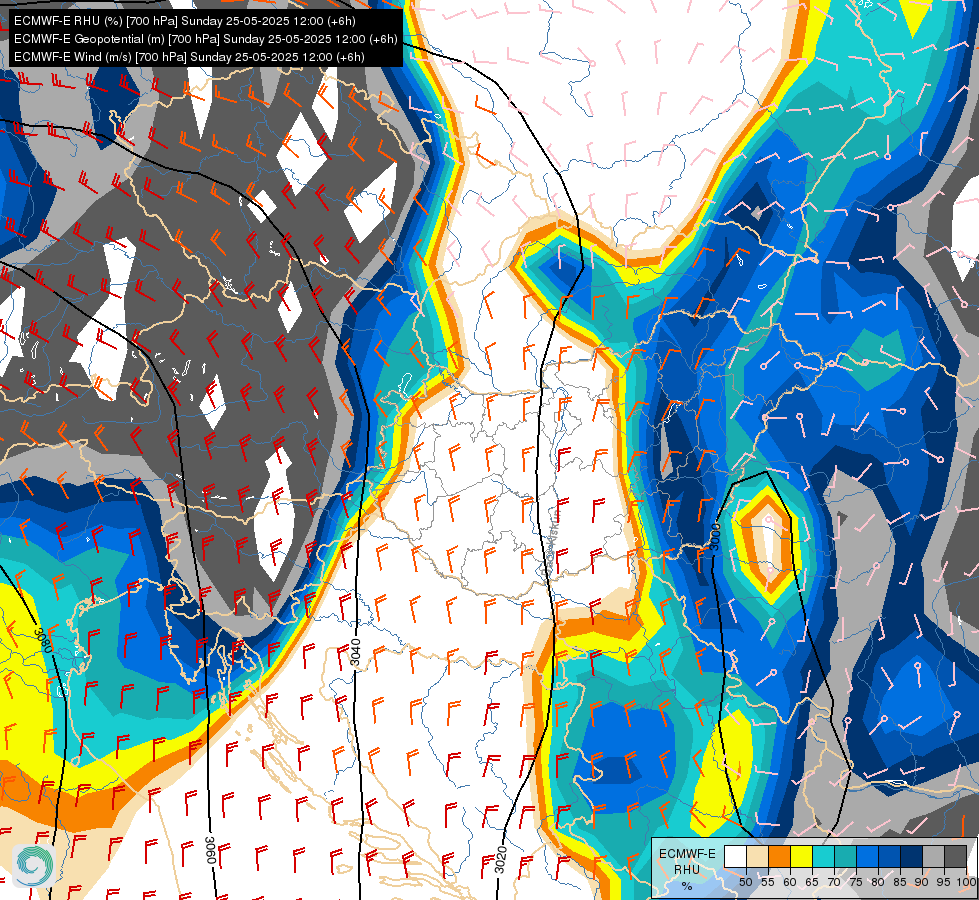Viewport: 979px width, 900px height.
Task: Select the yellow 60-65% legend swatch
Action: [800, 857]
